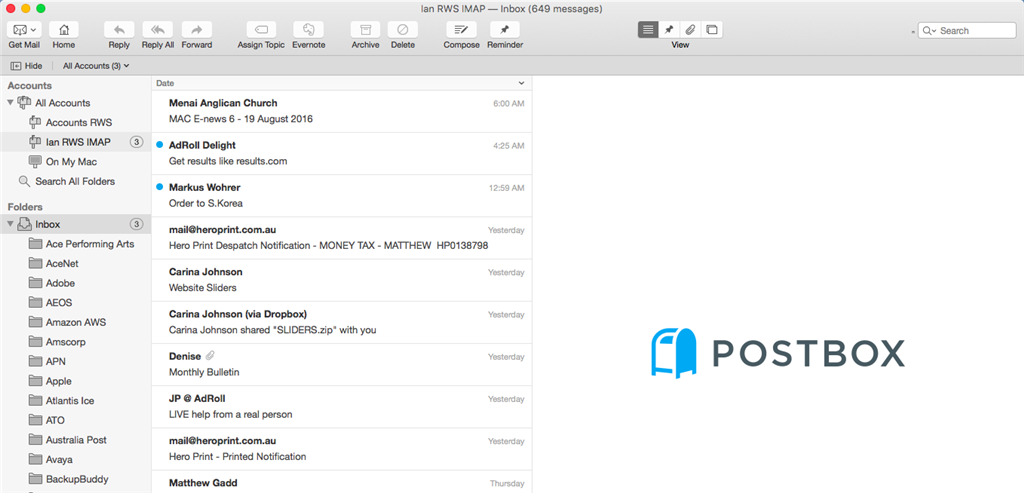
Task: Open JP @ AdRoll LIVE help email
Action: point(342,407)
